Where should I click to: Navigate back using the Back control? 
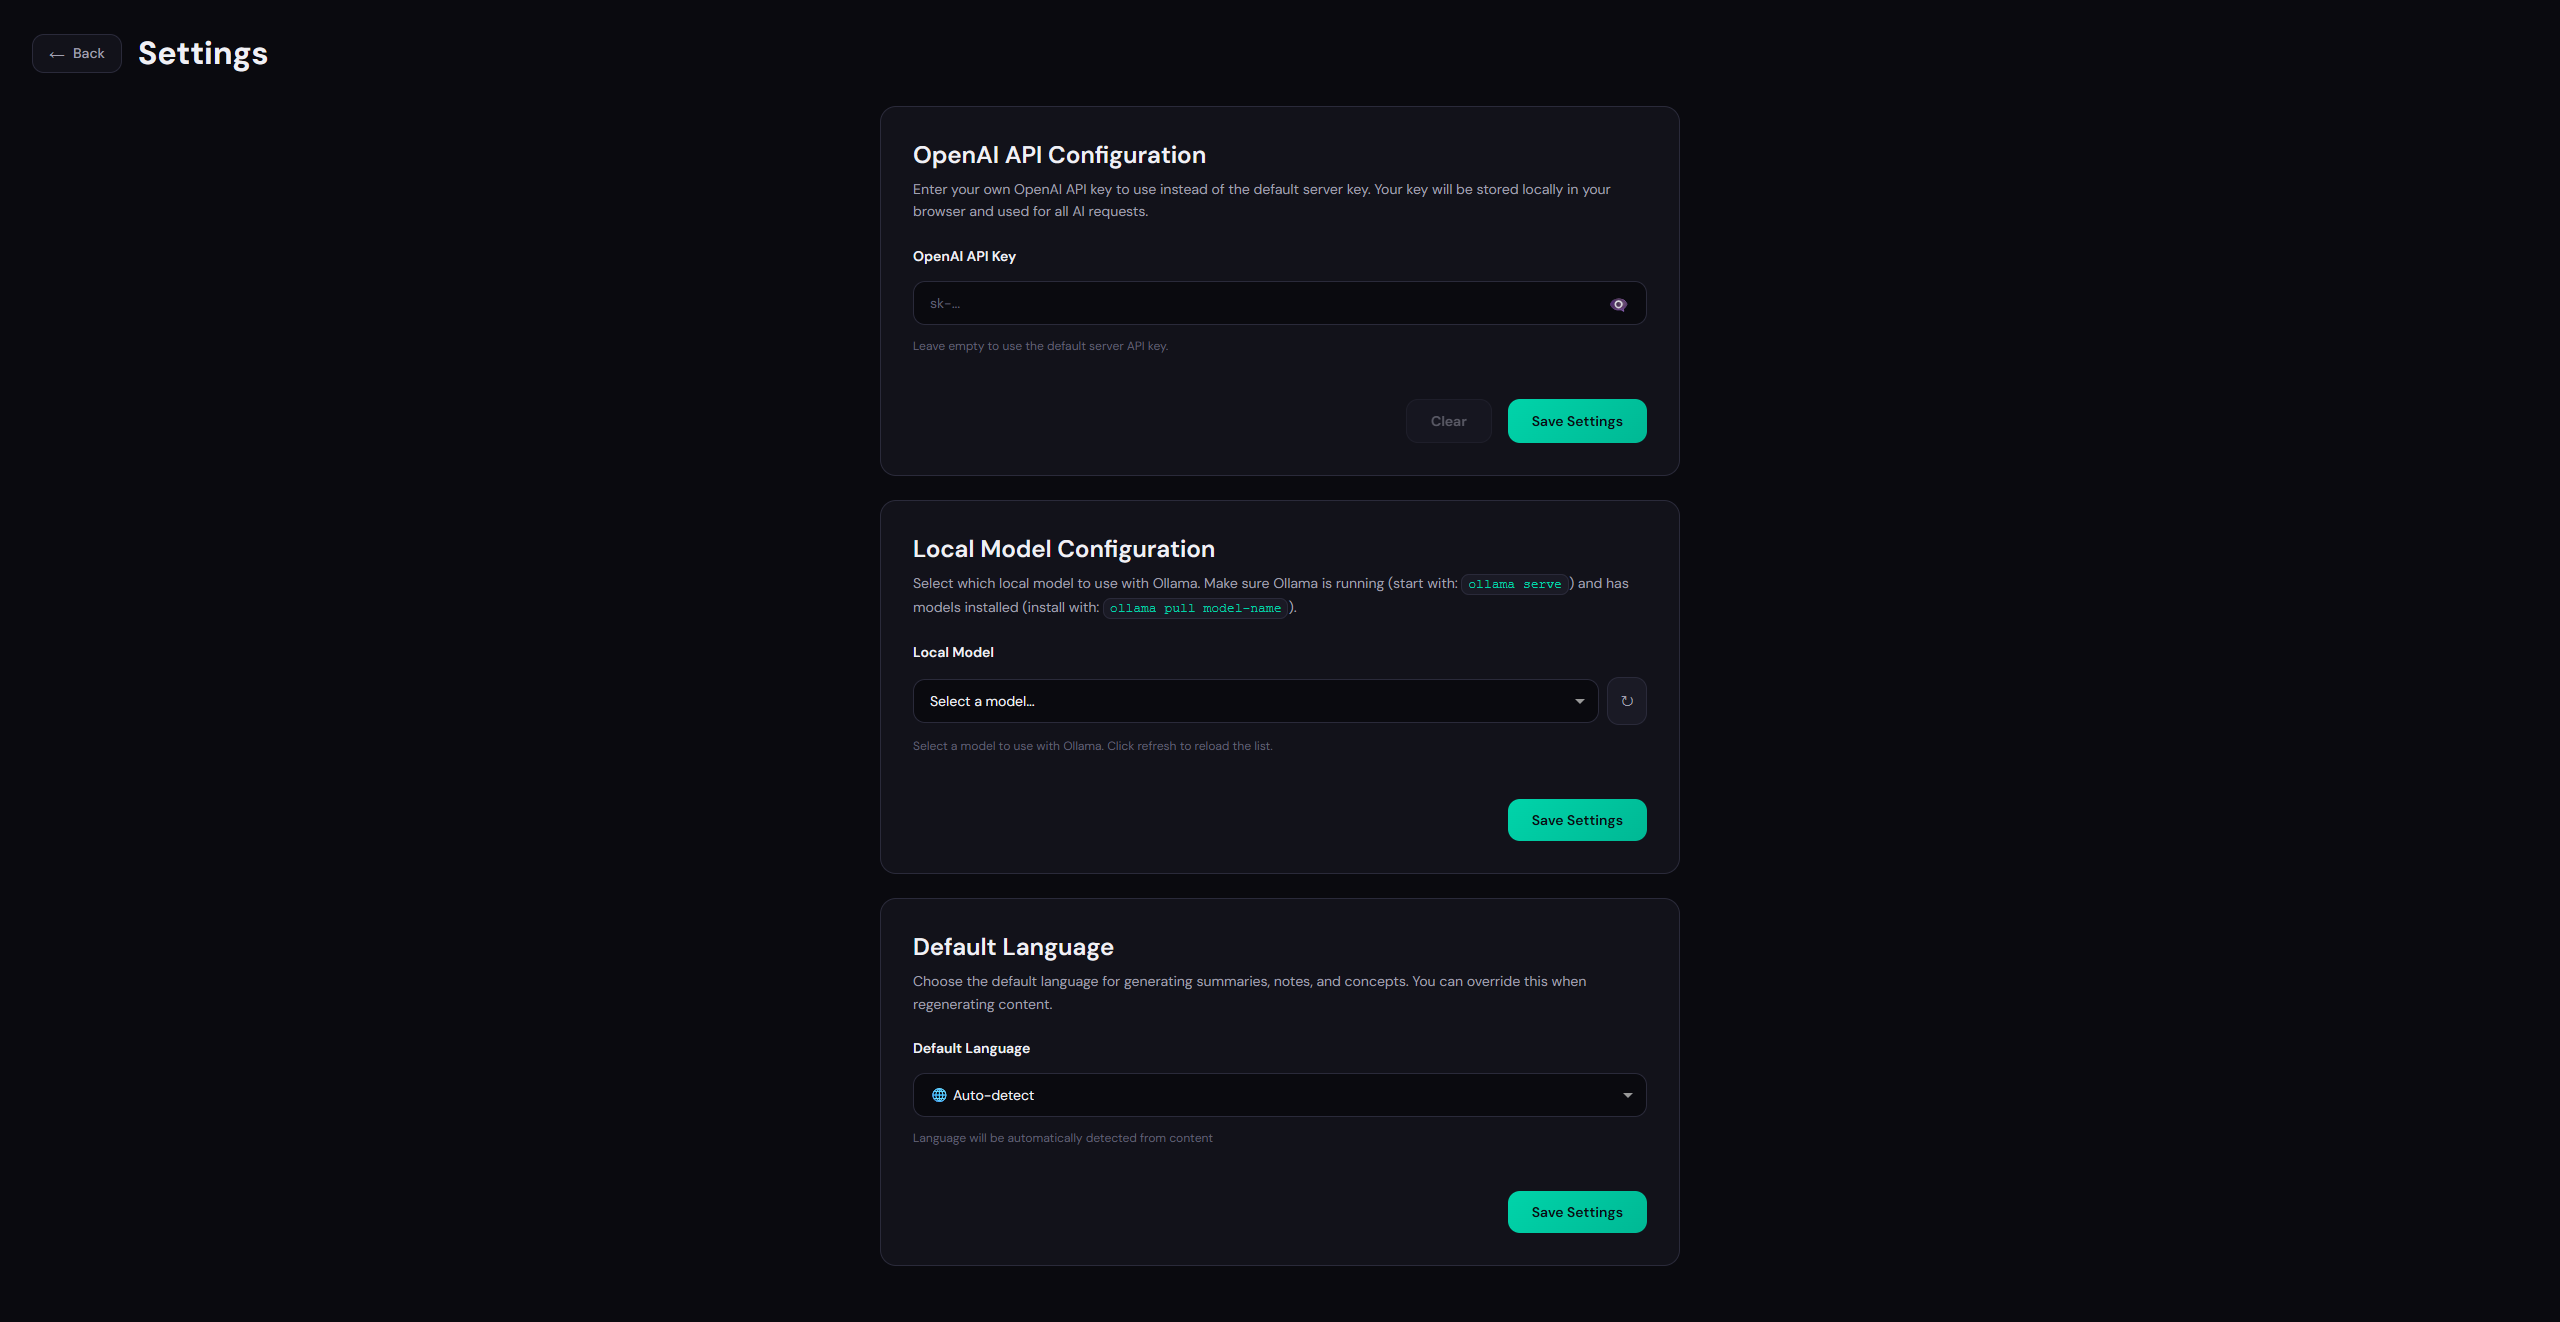point(76,53)
